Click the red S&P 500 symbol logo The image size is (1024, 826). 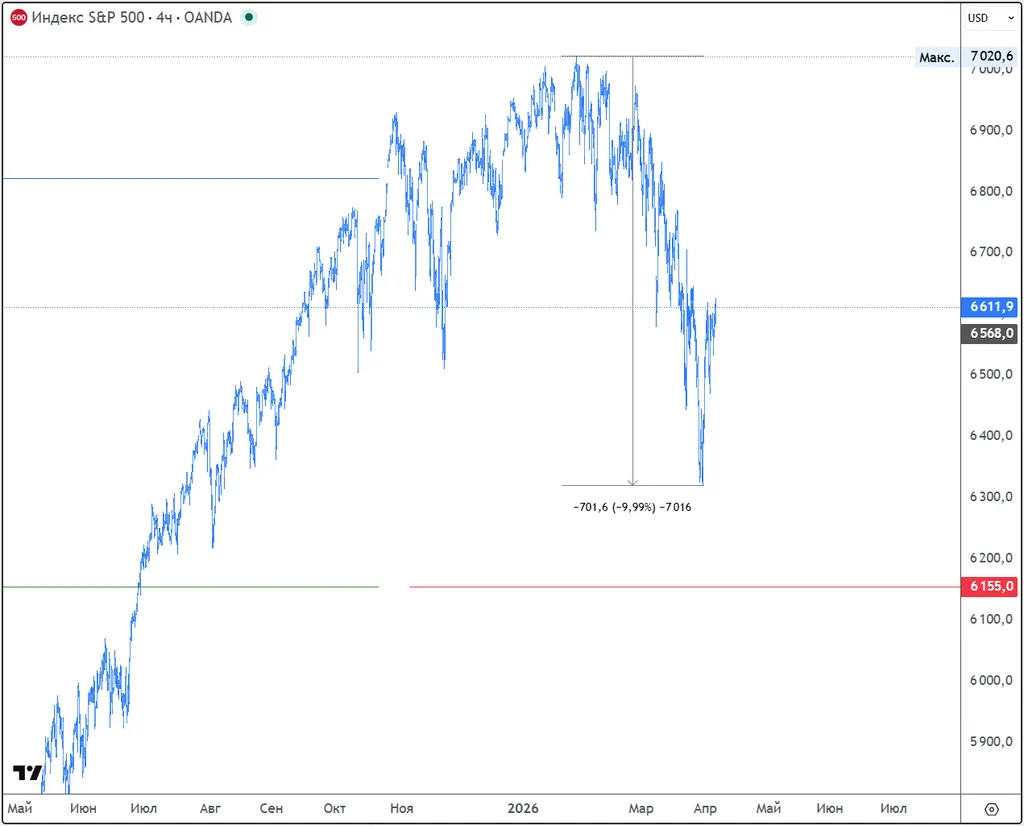tap(18, 17)
